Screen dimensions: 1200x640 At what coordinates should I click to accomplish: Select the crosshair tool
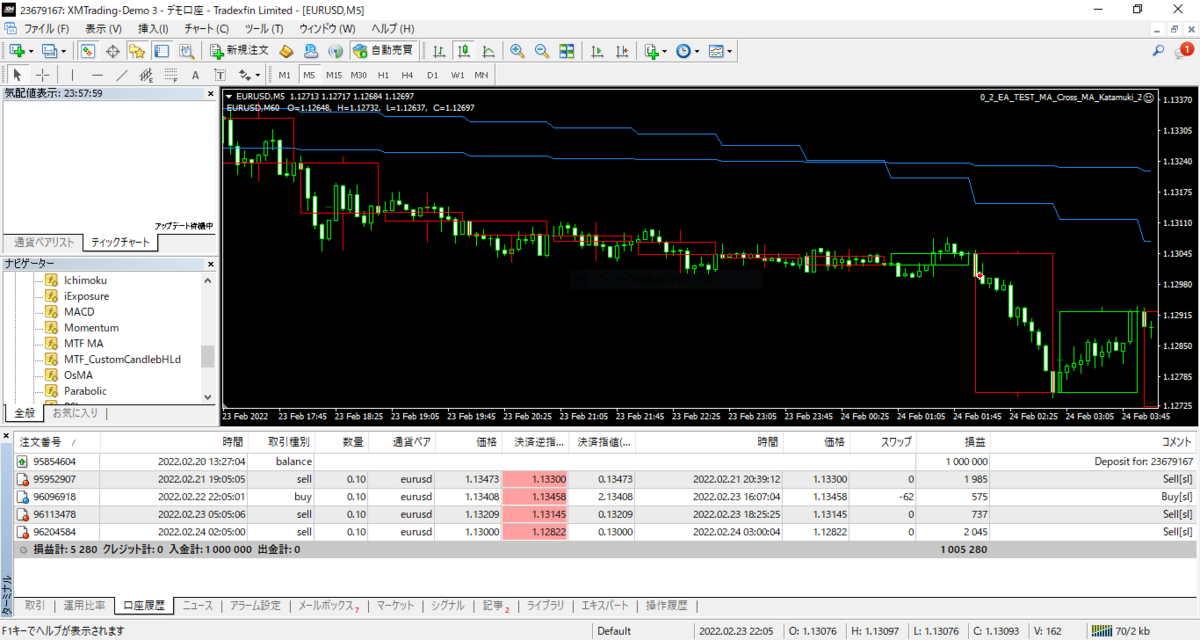tap(43, 74)
